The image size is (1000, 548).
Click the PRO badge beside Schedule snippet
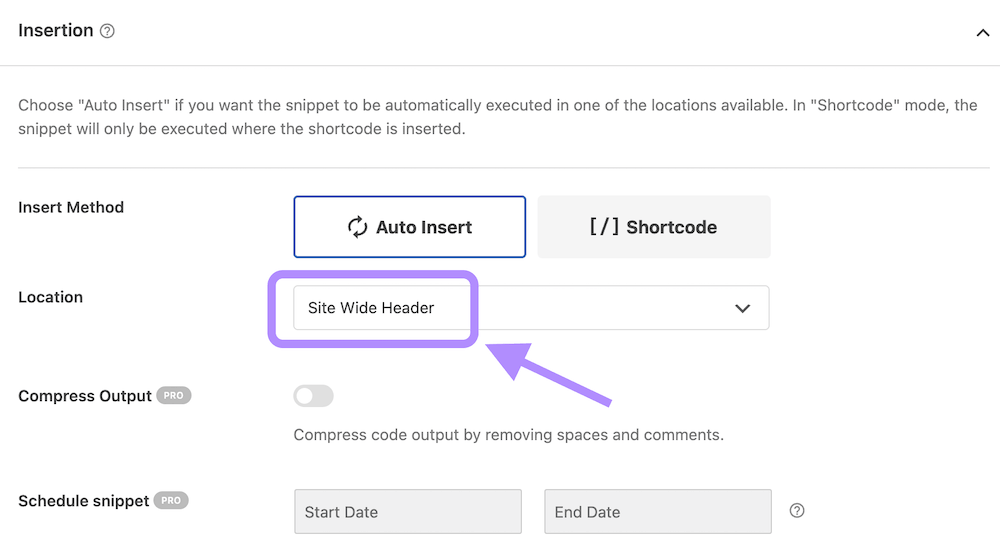point(171,501)
